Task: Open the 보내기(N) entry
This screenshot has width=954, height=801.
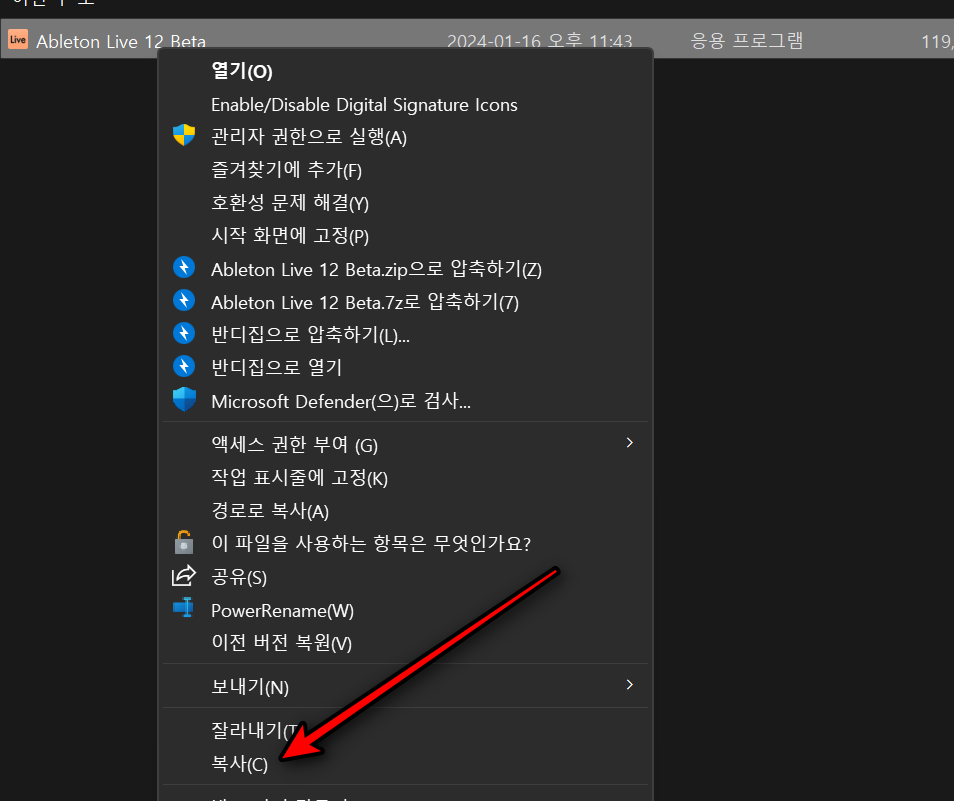Action: pyautogui.click(x=405, y=687)
